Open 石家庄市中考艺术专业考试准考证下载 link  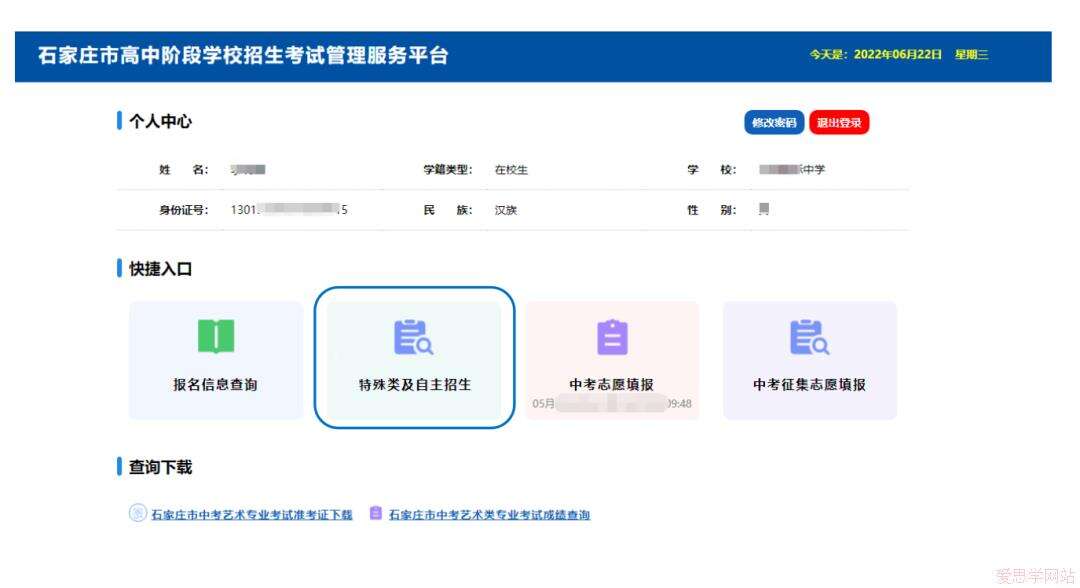point(251,515)
